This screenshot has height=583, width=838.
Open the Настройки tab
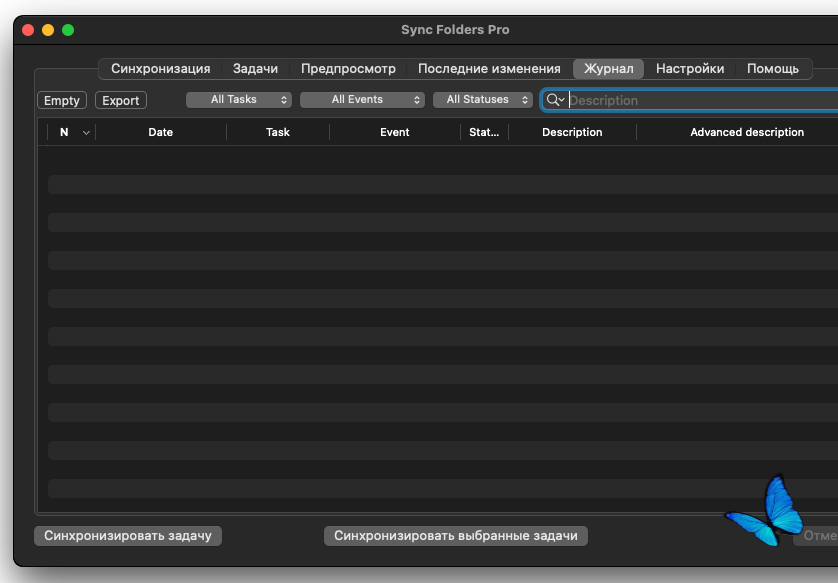coord(690,69)
